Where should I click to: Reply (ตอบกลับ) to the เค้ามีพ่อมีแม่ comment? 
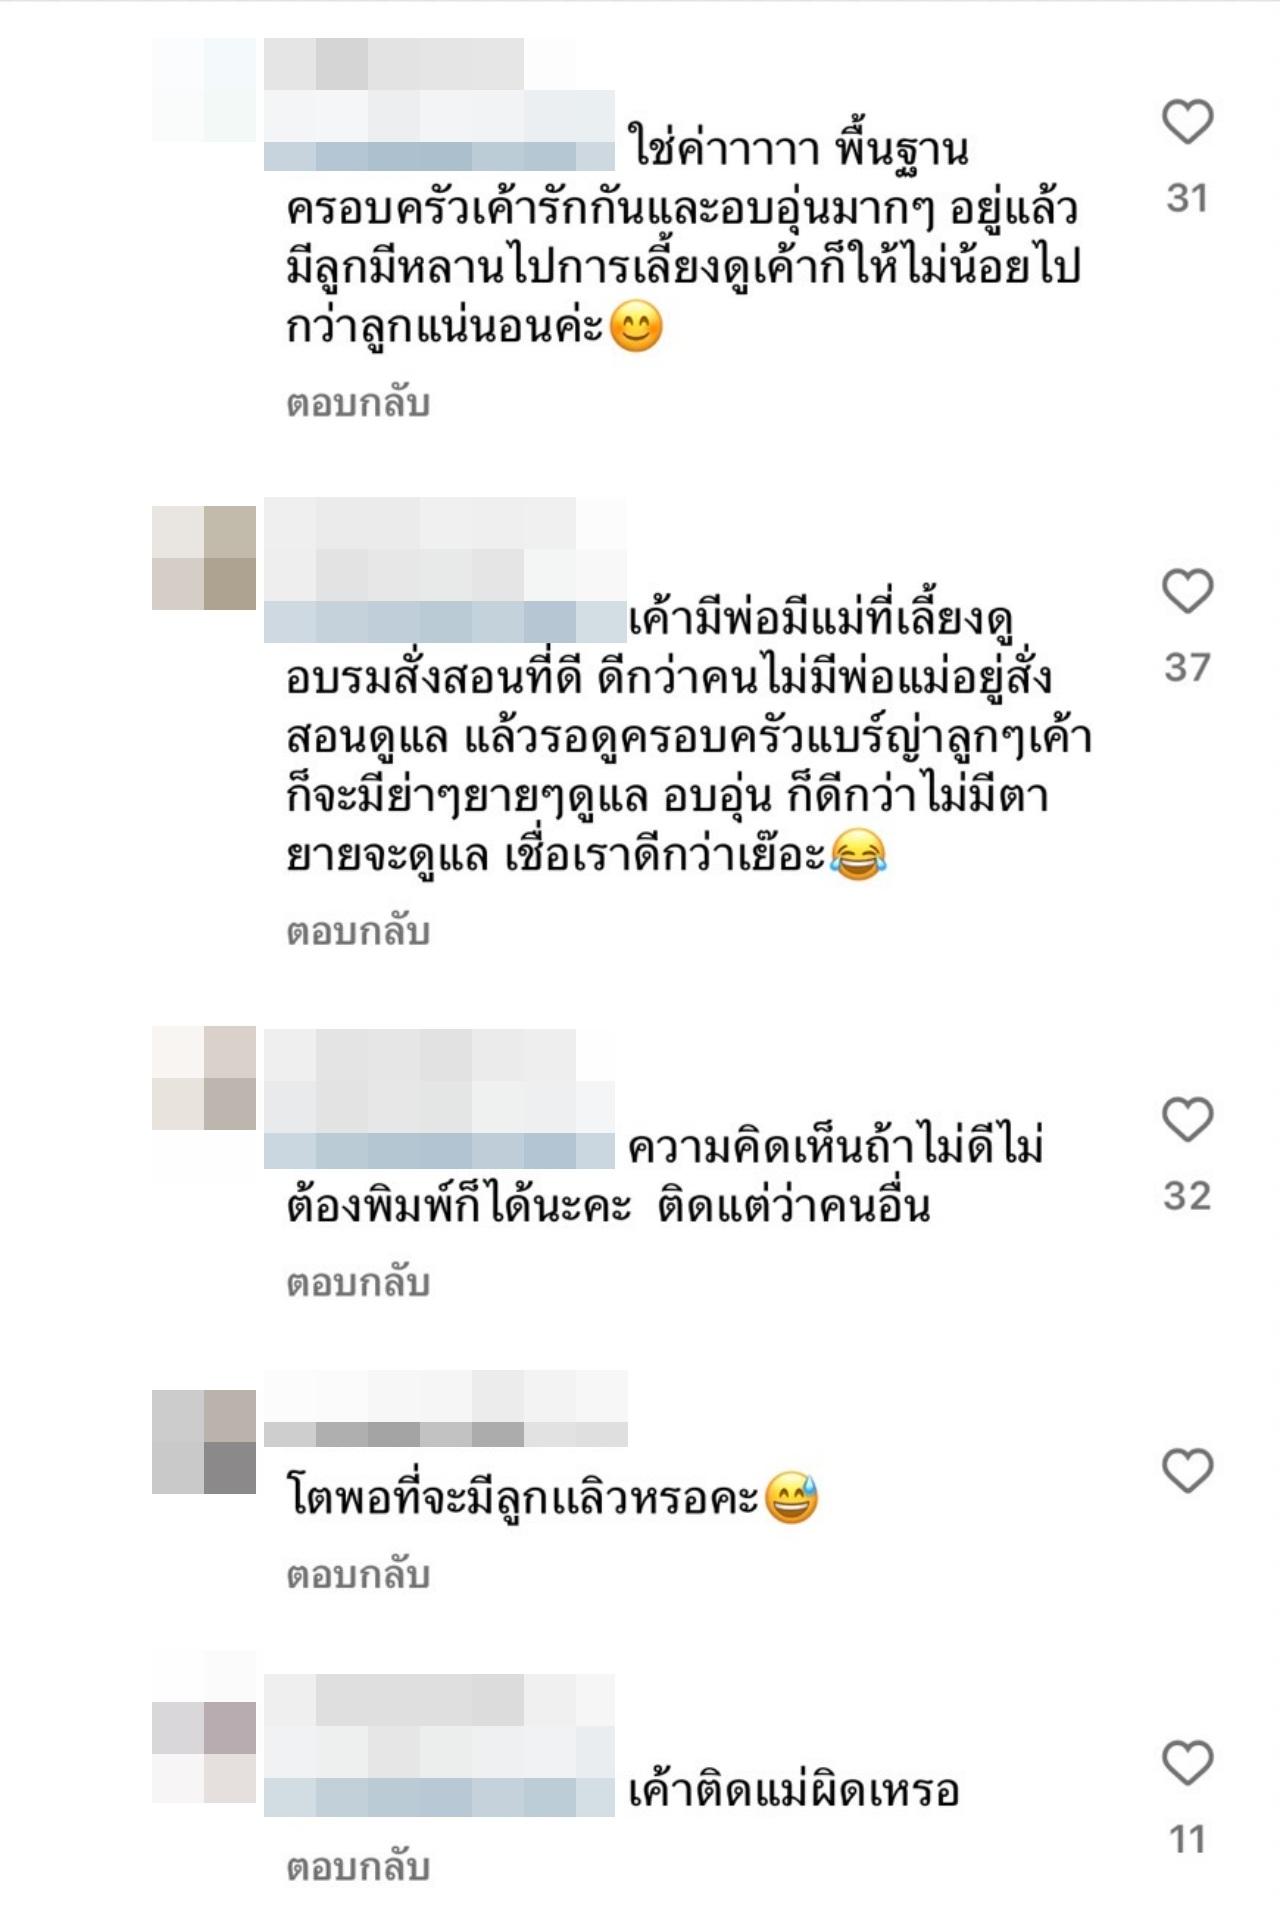358,932
